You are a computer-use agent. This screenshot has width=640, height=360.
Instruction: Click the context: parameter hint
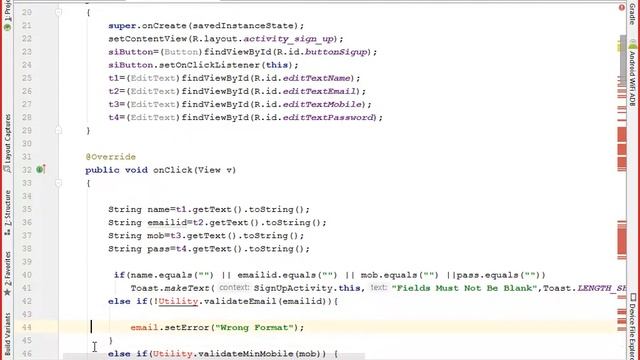click(233, 288)
